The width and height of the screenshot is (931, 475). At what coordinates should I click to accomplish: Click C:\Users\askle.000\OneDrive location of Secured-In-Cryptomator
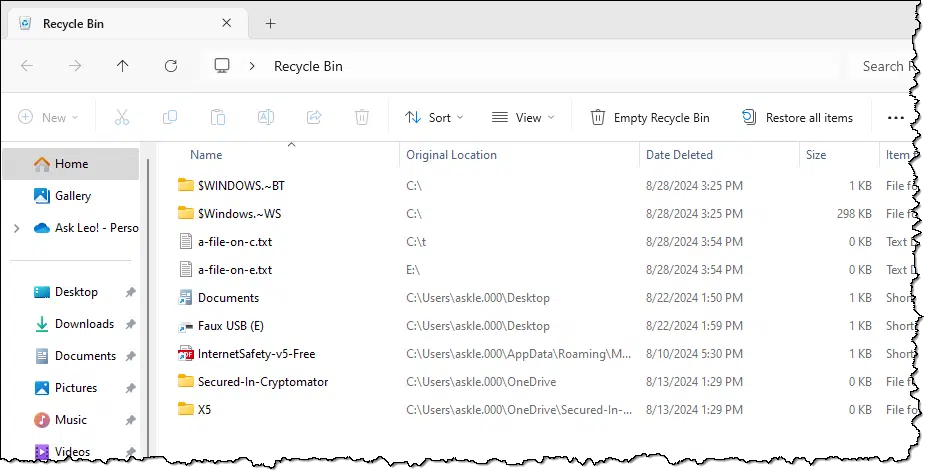pos(481,382)
